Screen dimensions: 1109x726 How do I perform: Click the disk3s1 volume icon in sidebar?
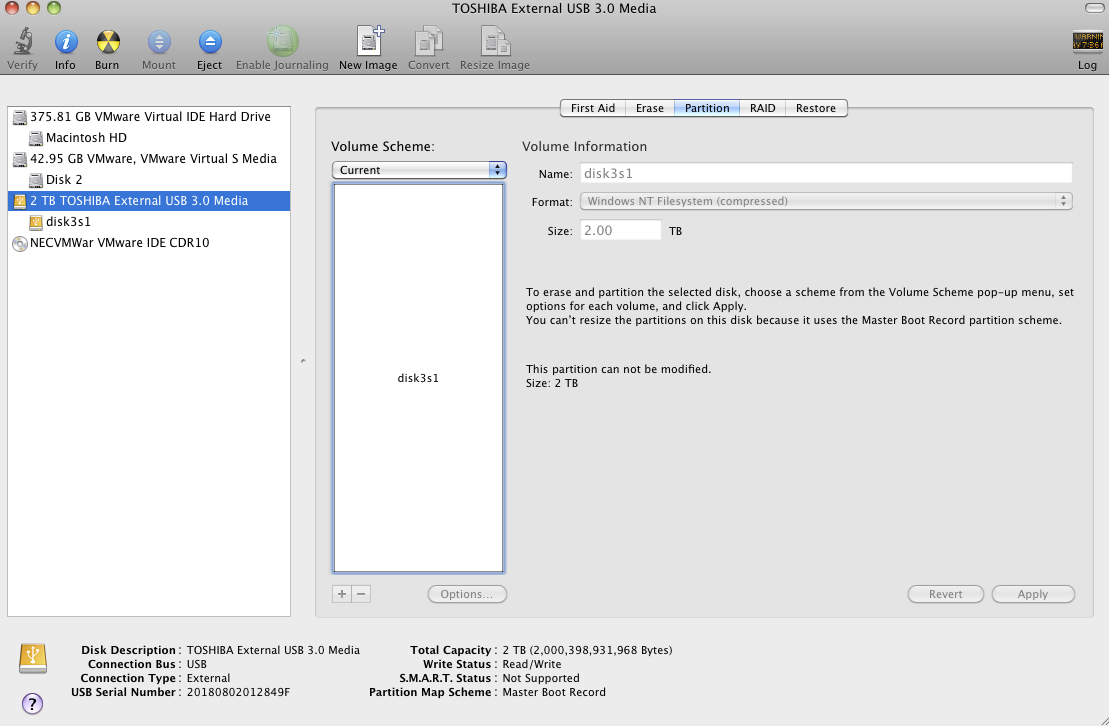[35, 222]
